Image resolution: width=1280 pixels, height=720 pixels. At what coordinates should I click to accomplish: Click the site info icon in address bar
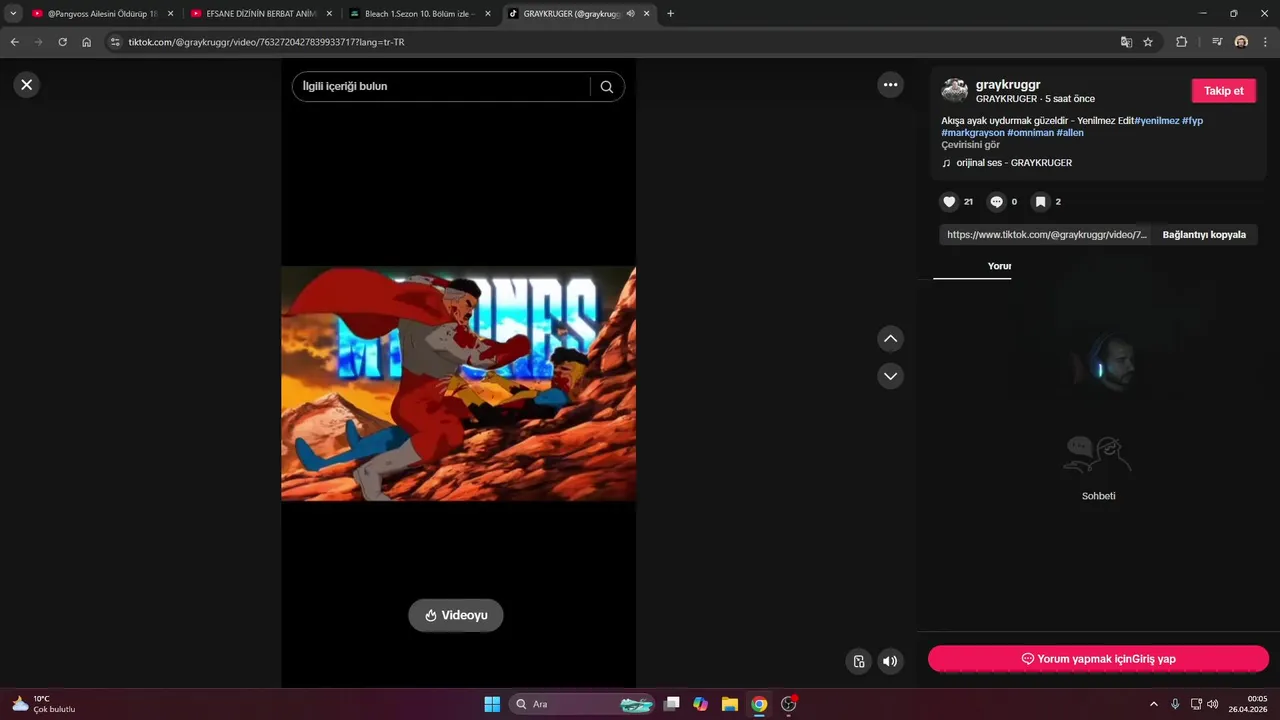[x=115, y=42]
